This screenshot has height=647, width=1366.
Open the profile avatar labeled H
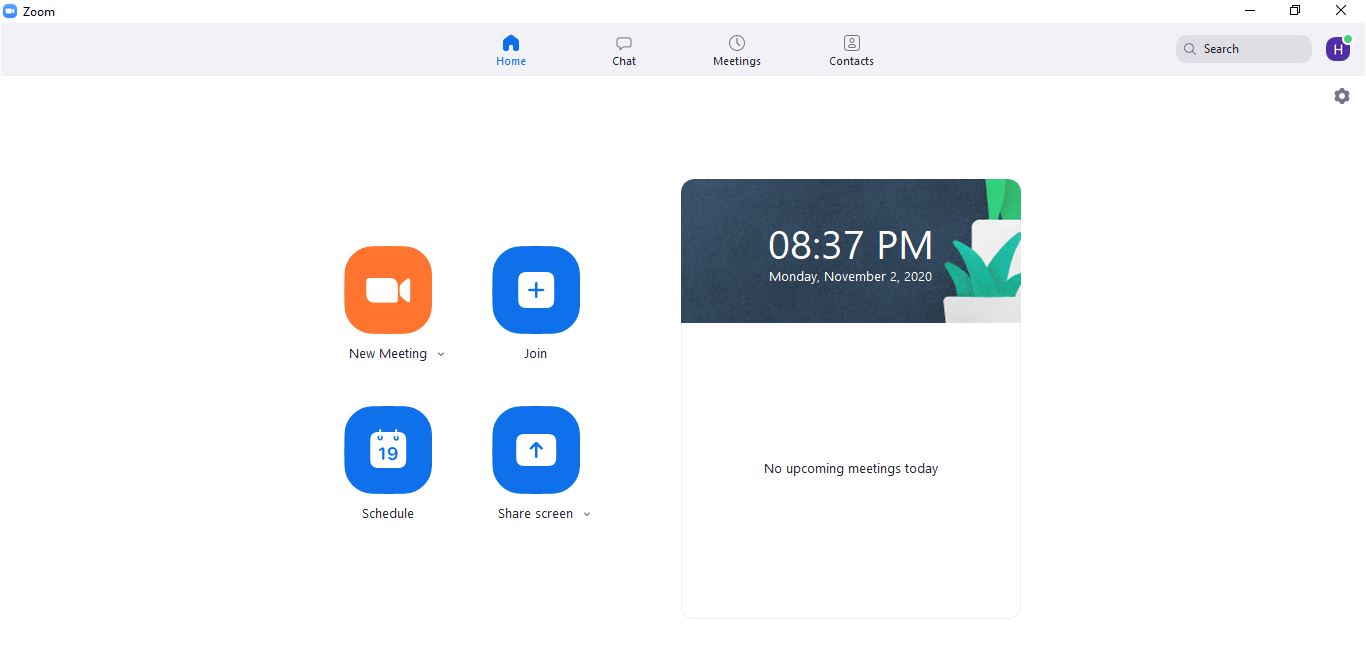(1338, 49)
